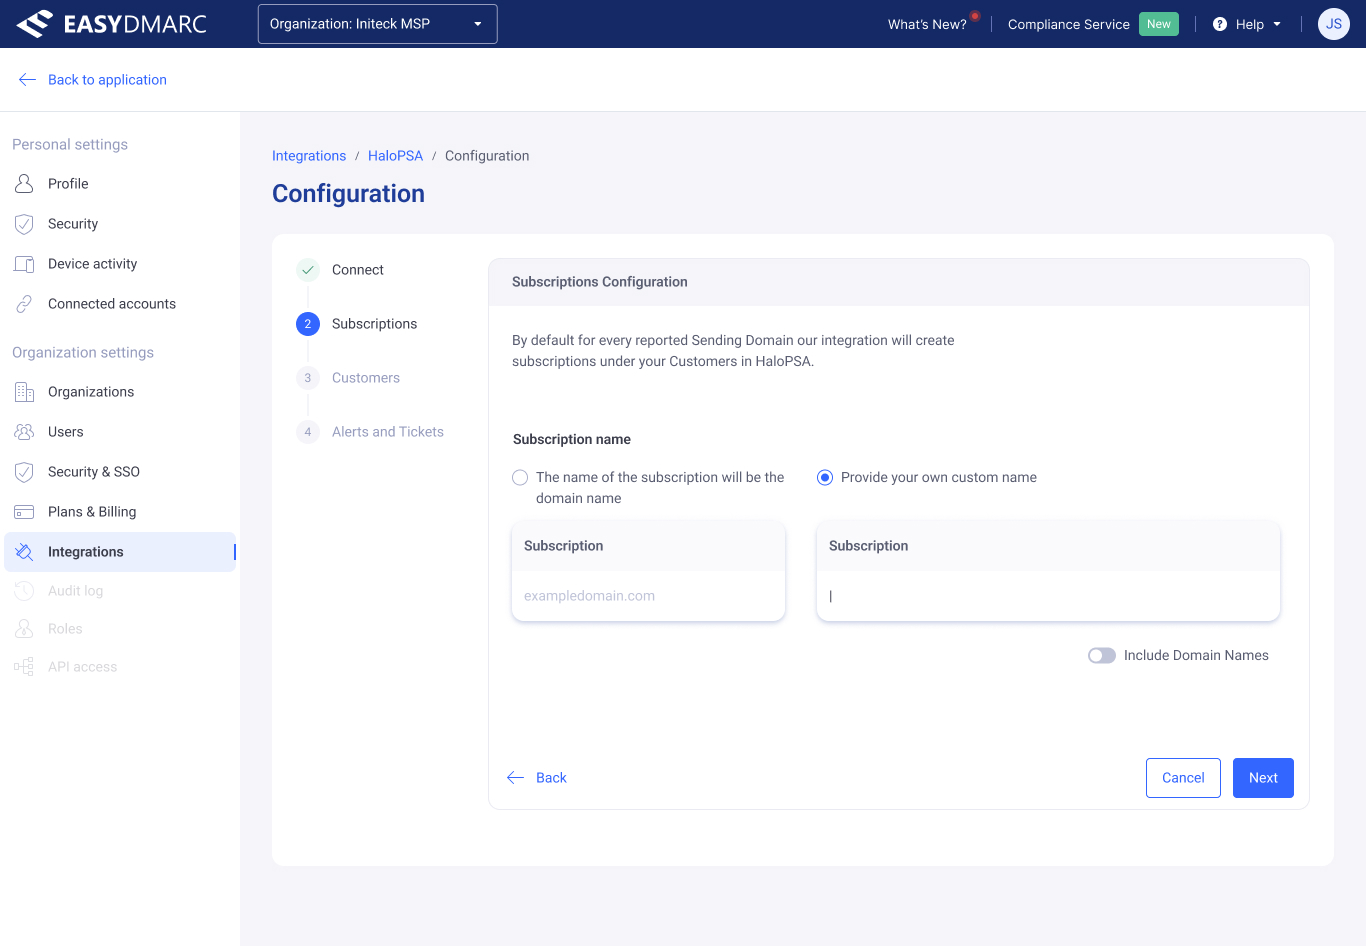Click the back arrow icon beside Back to application
The height and width of the screenshot is (946, 1366).
pyautogui.click(x=27, y=80)
